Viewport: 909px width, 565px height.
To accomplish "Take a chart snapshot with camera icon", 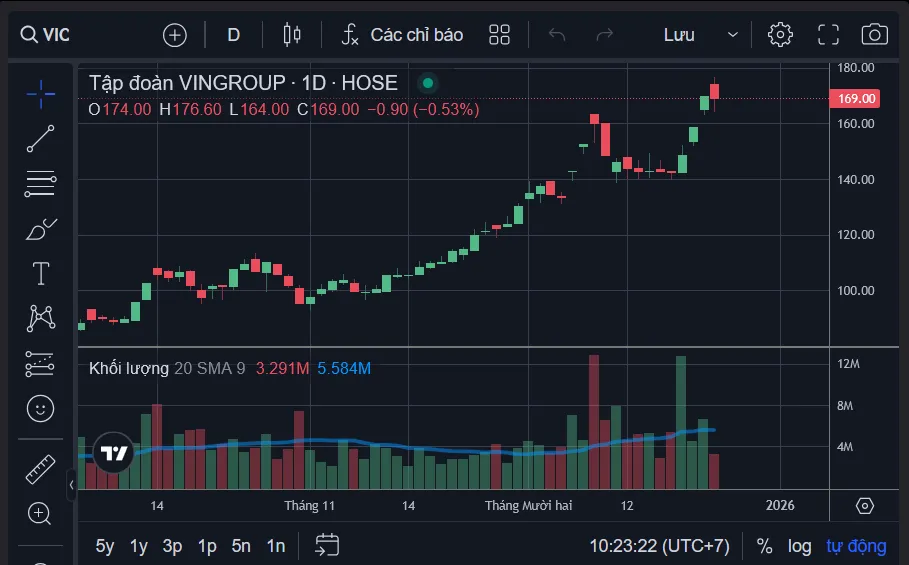I will point(875,35).
